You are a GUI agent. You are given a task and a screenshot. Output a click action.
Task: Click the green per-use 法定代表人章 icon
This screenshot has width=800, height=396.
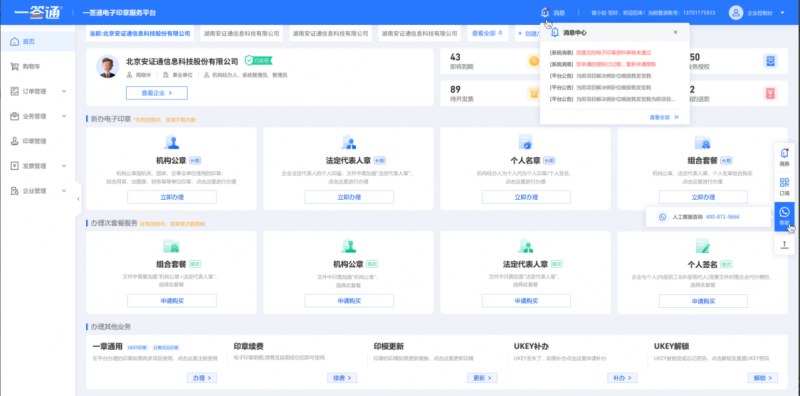coord(526,246)
